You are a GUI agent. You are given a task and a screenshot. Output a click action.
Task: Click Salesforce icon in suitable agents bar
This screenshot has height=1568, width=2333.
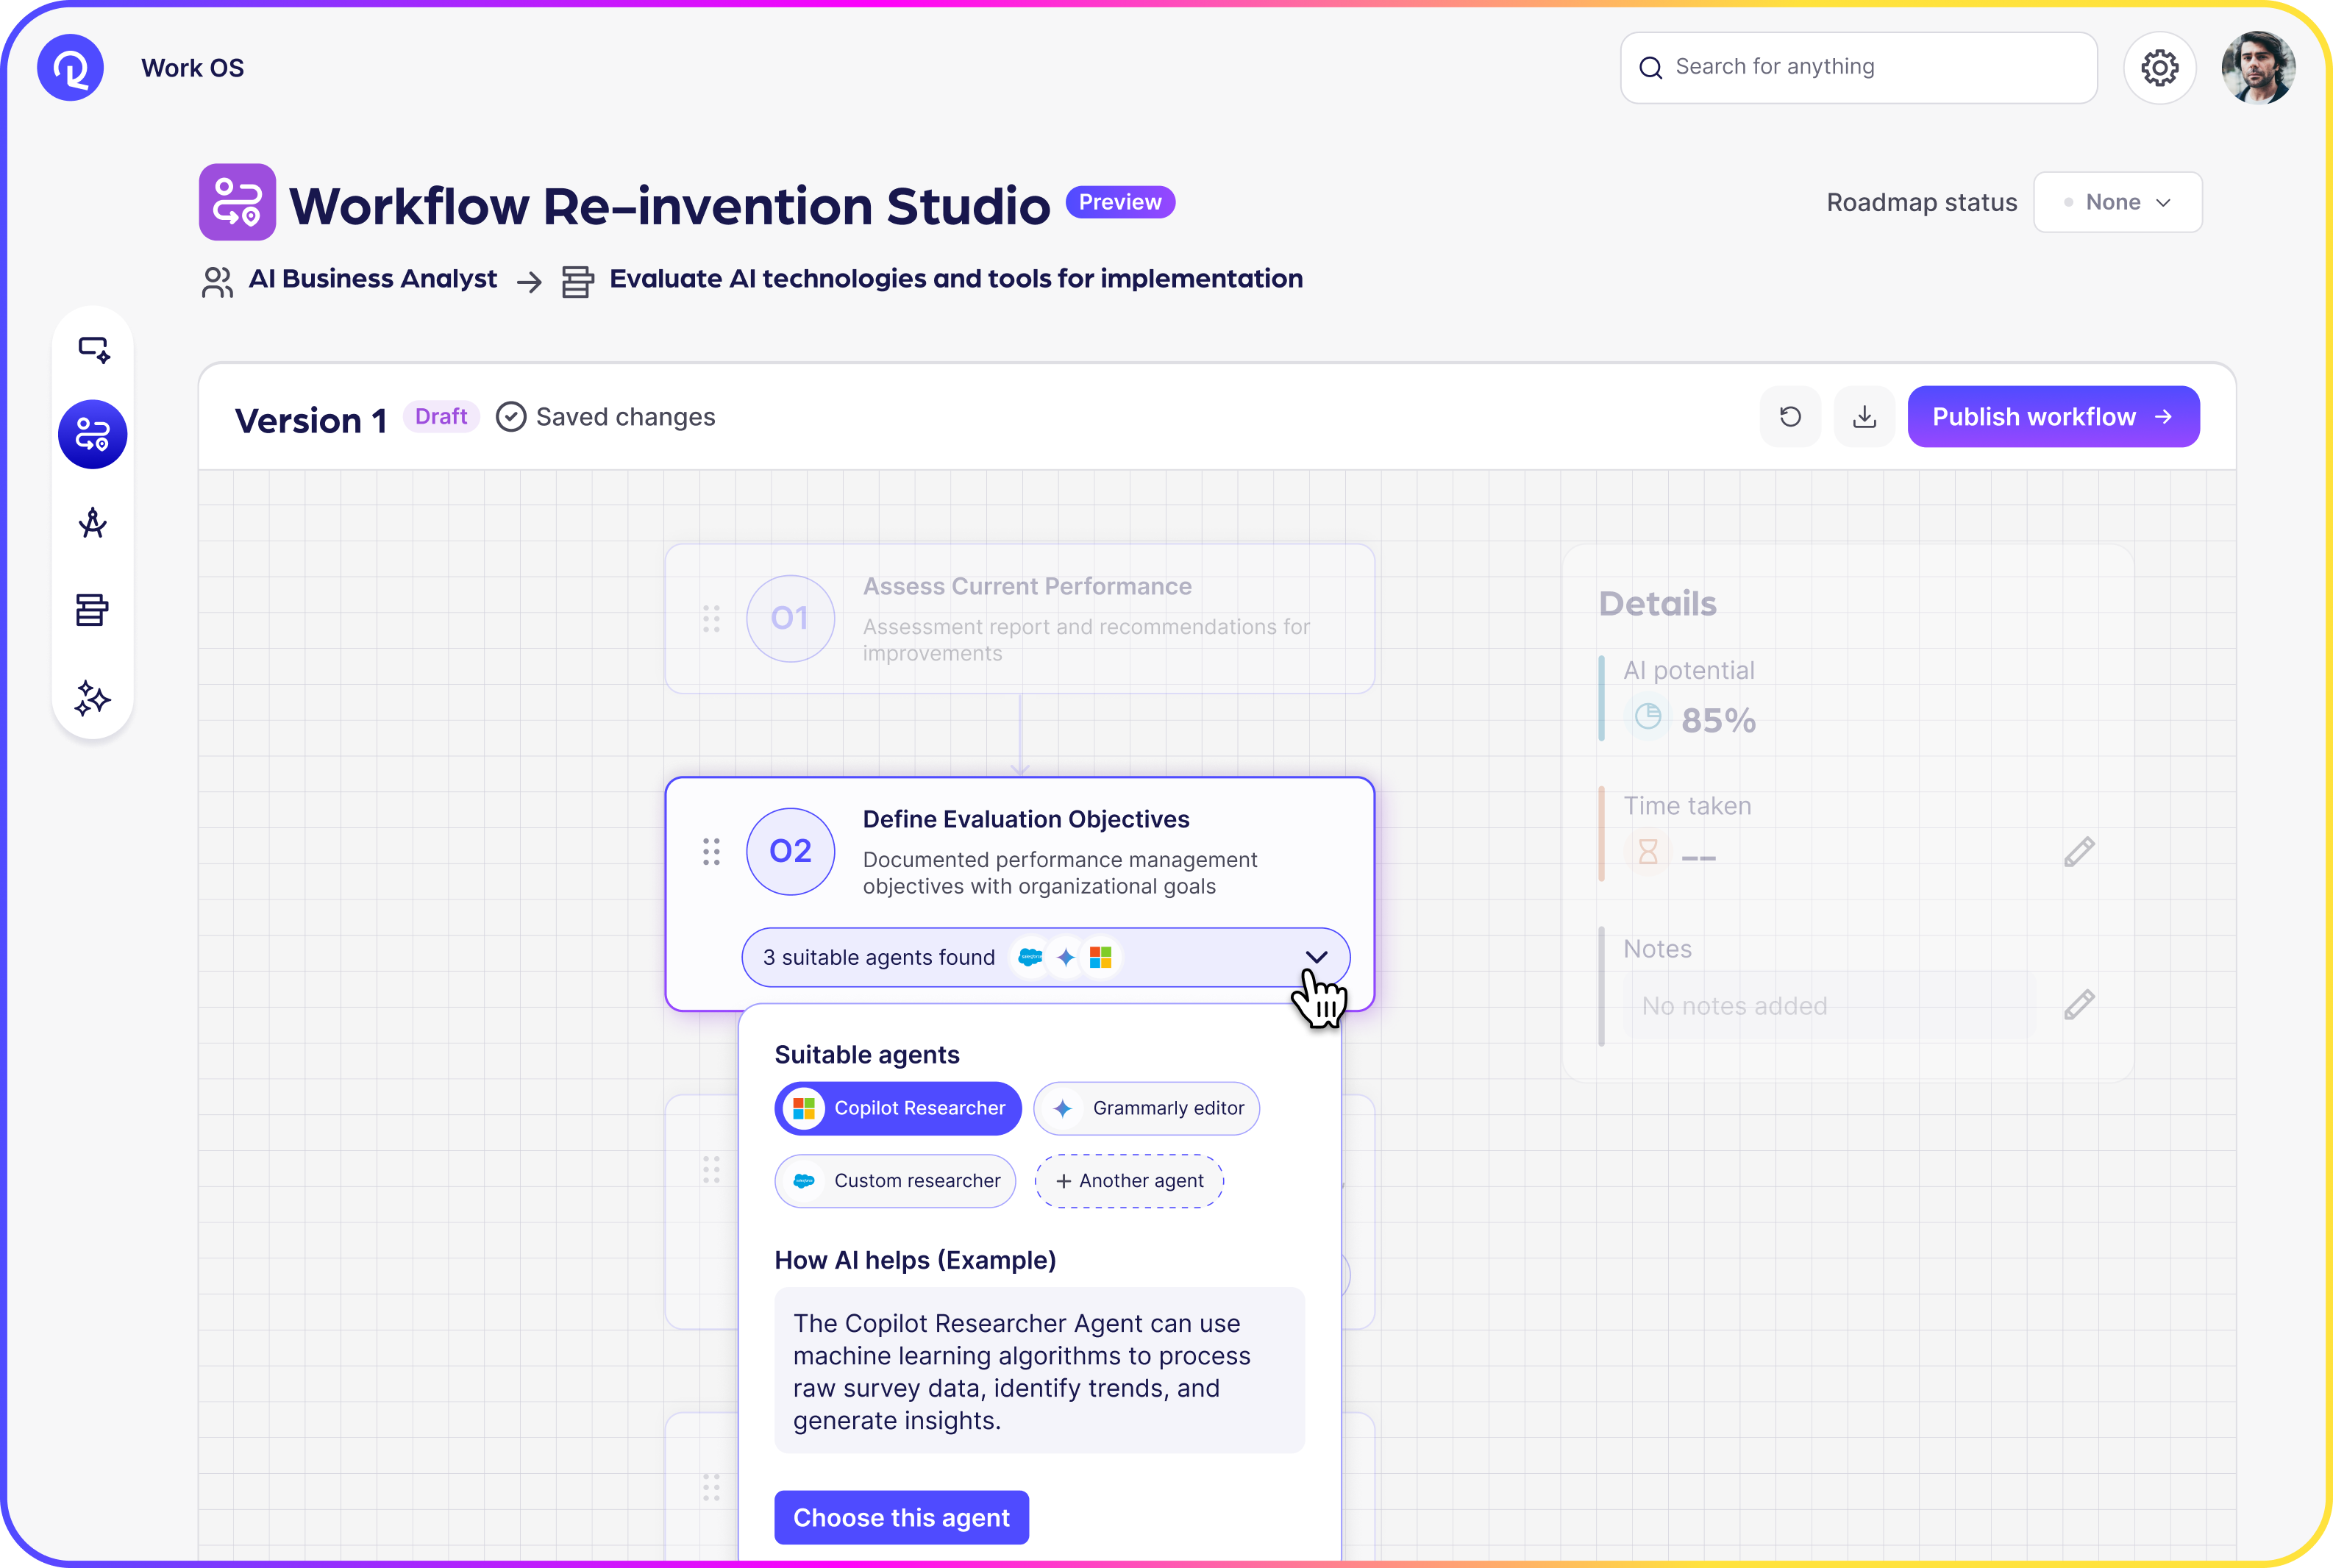[x=1030, y=958]
